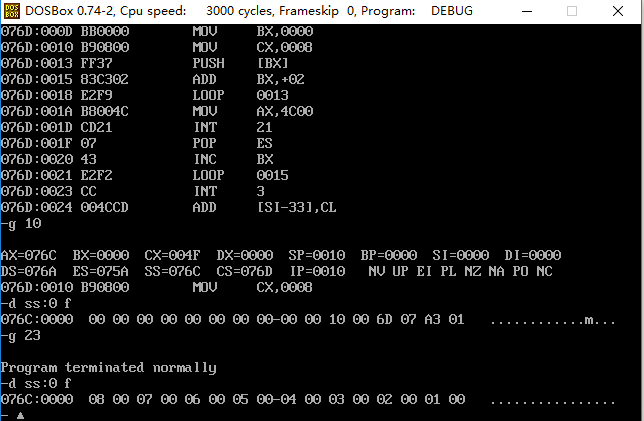
Task: Click the DX=0000 register value
Action: click(245, 255)
